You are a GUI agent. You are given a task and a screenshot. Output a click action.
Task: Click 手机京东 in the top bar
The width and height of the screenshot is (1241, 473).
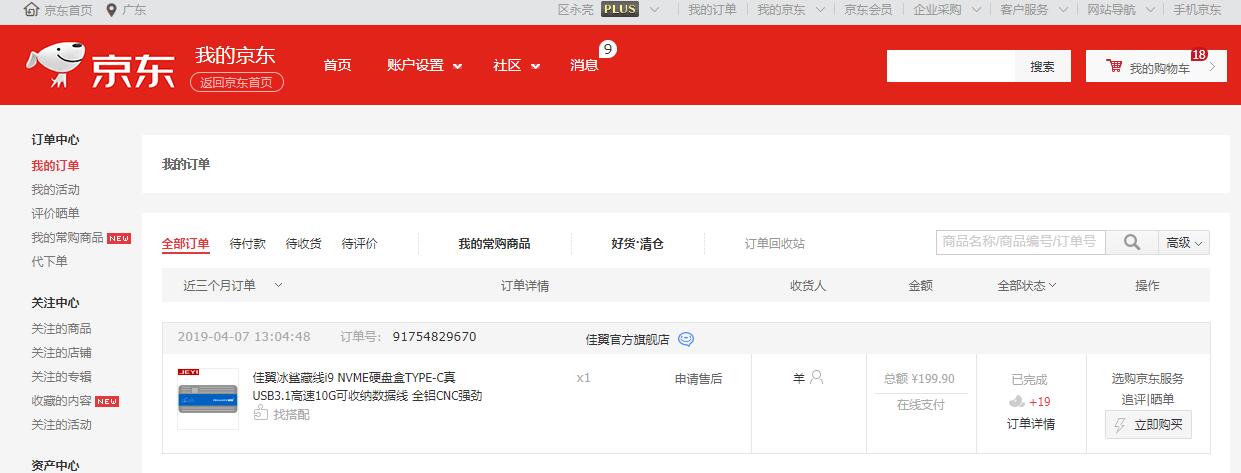pyautogui.click(x=1197, y=10)
